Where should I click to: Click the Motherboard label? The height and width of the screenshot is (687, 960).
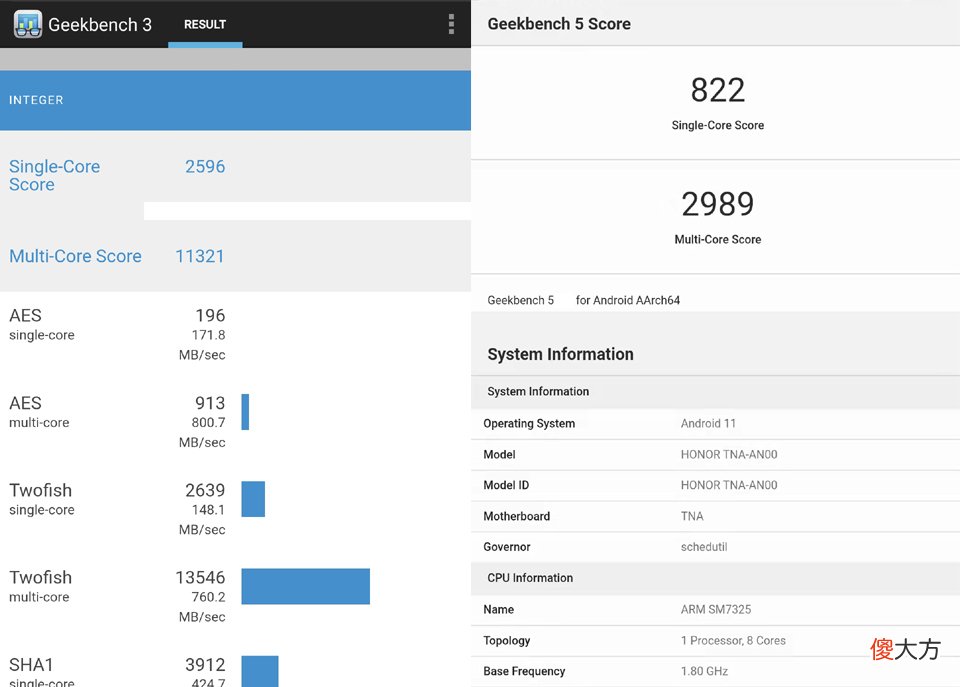pos(517,516)
